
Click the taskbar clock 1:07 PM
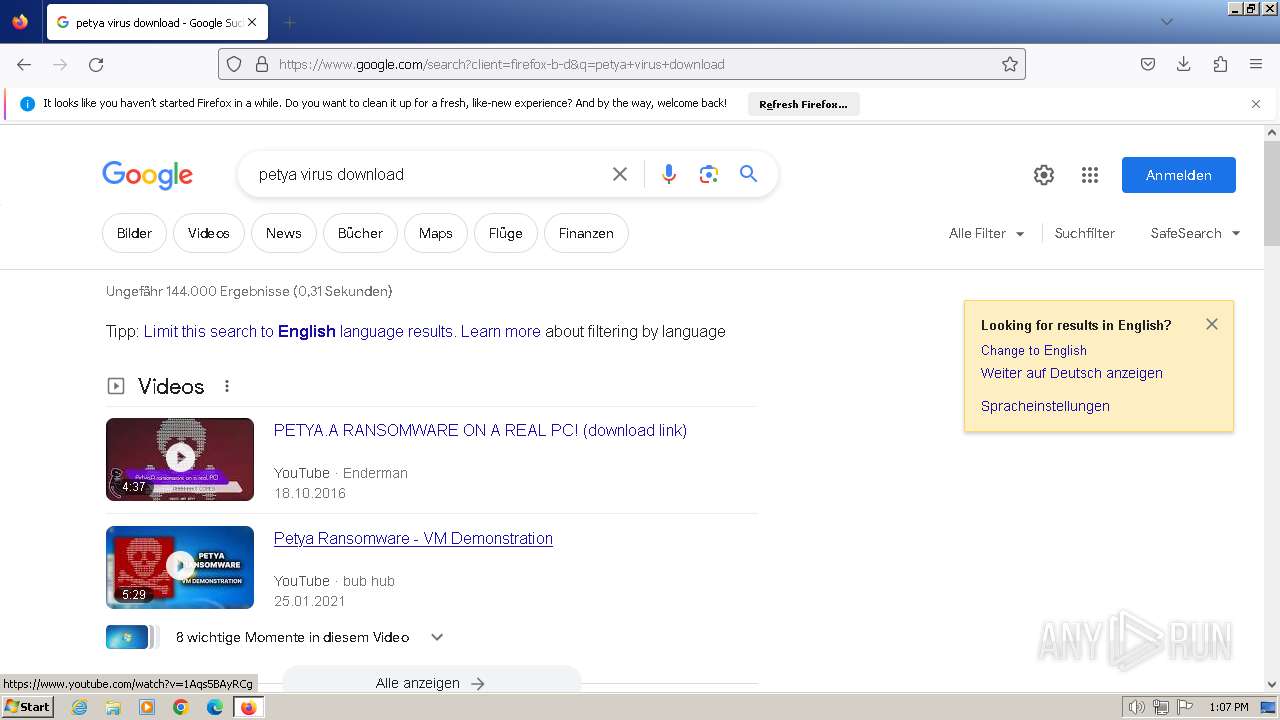1228,707
